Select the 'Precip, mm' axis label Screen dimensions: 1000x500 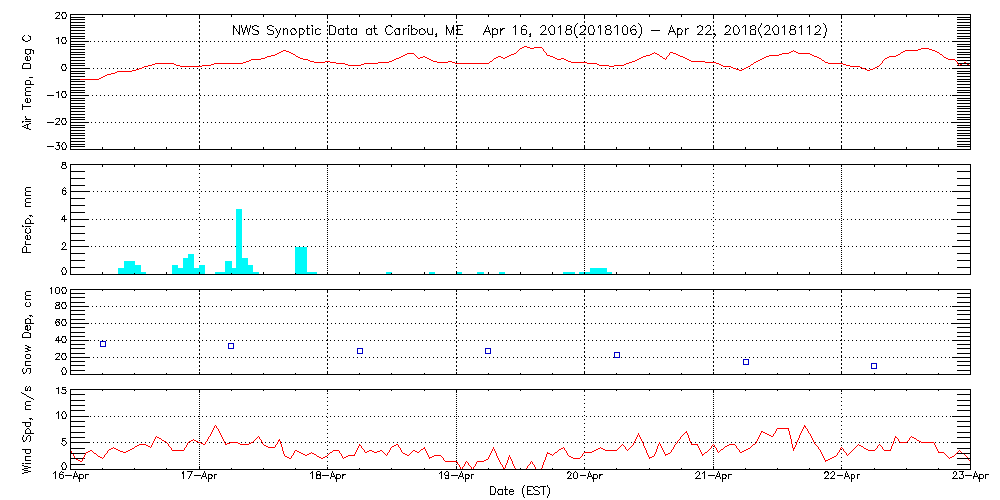pos(27,219)
